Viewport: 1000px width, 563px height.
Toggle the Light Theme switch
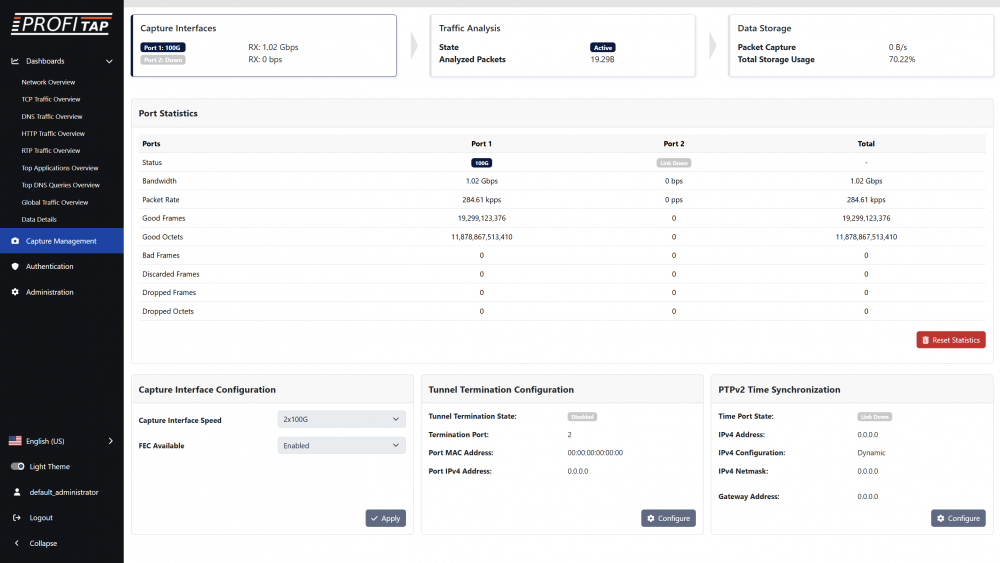click(17, 467)
